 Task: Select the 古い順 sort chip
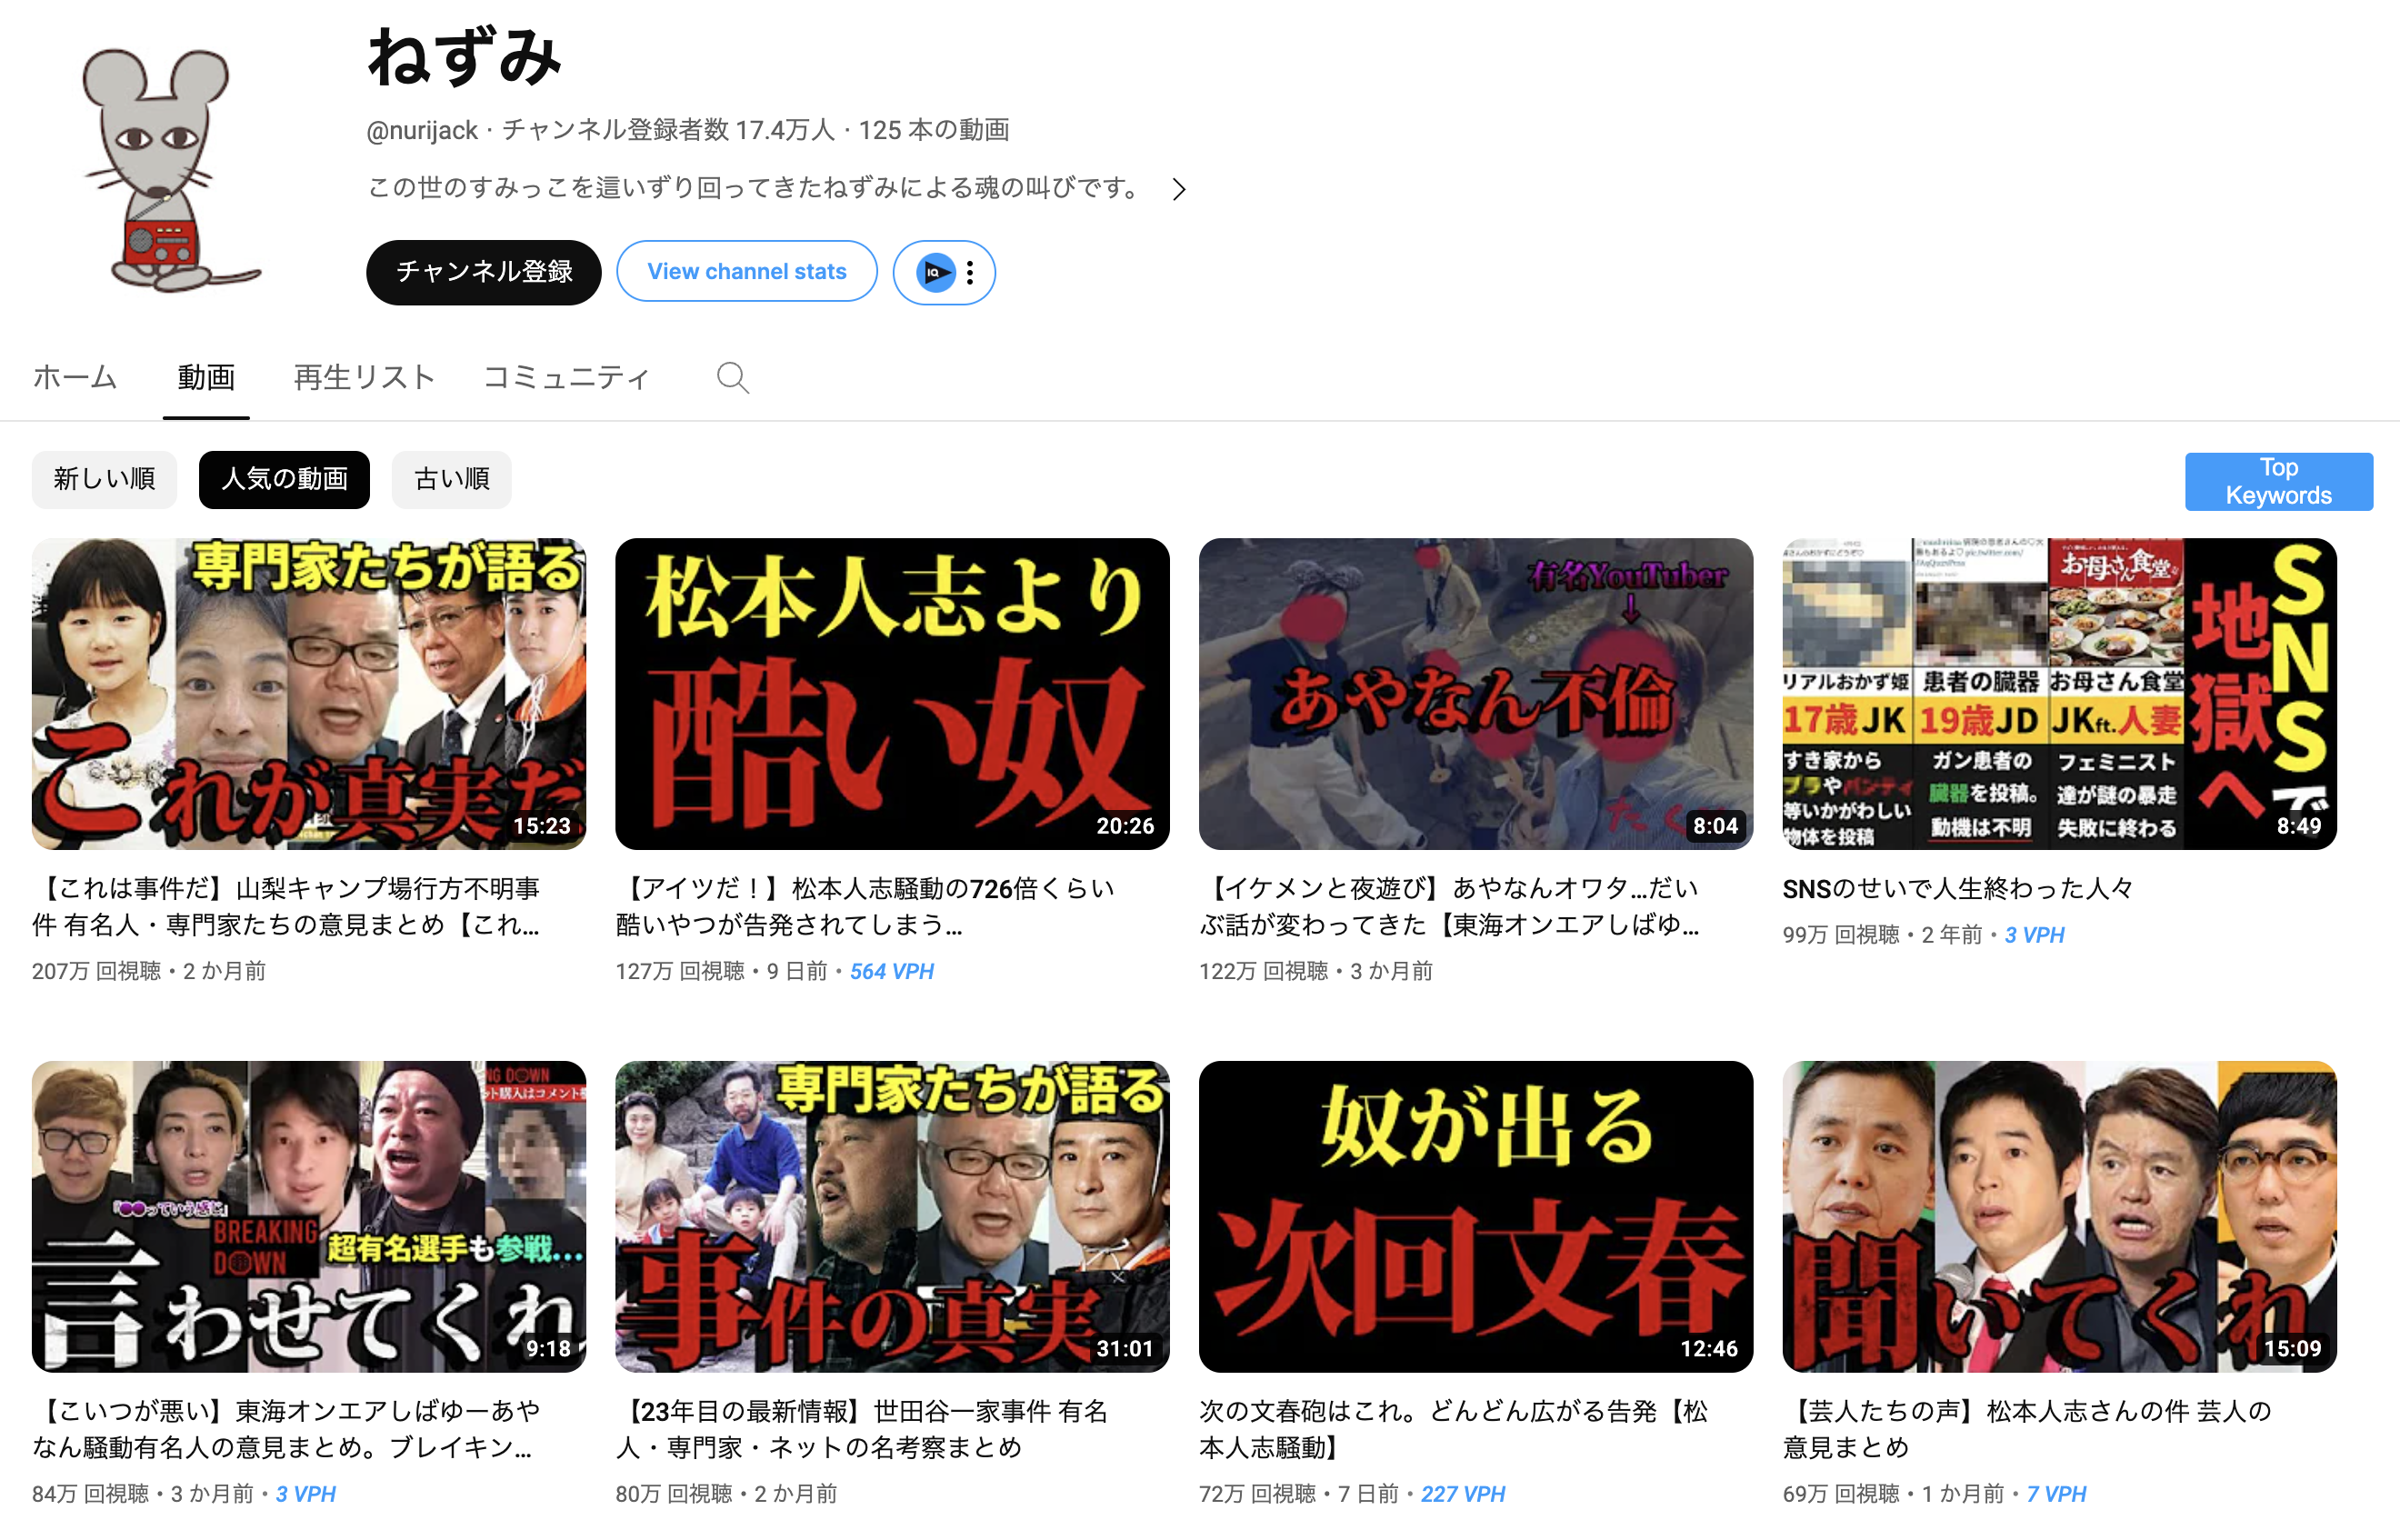point(451,480)
